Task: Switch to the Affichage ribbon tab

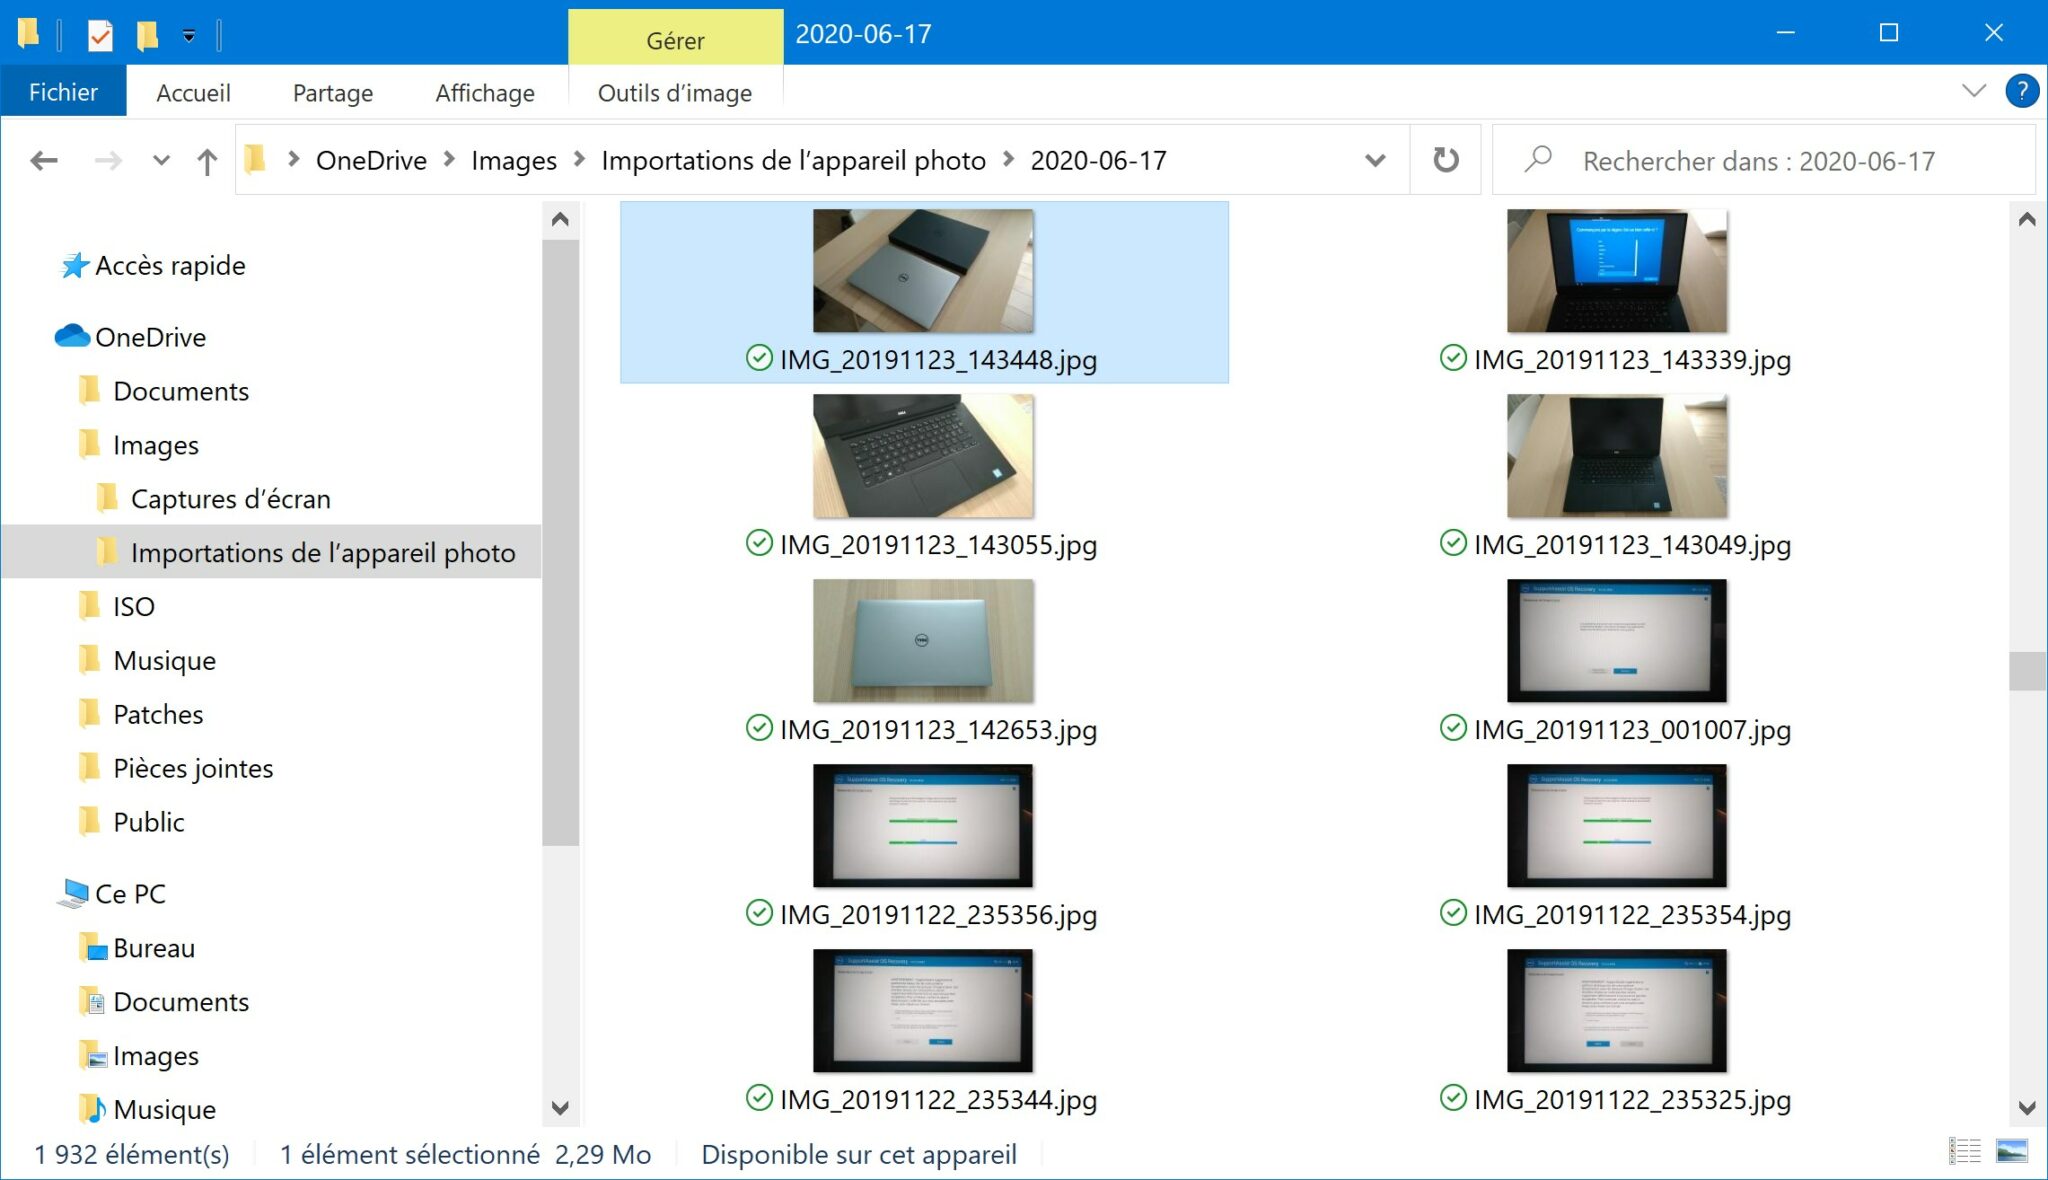Action: (483, 92)
